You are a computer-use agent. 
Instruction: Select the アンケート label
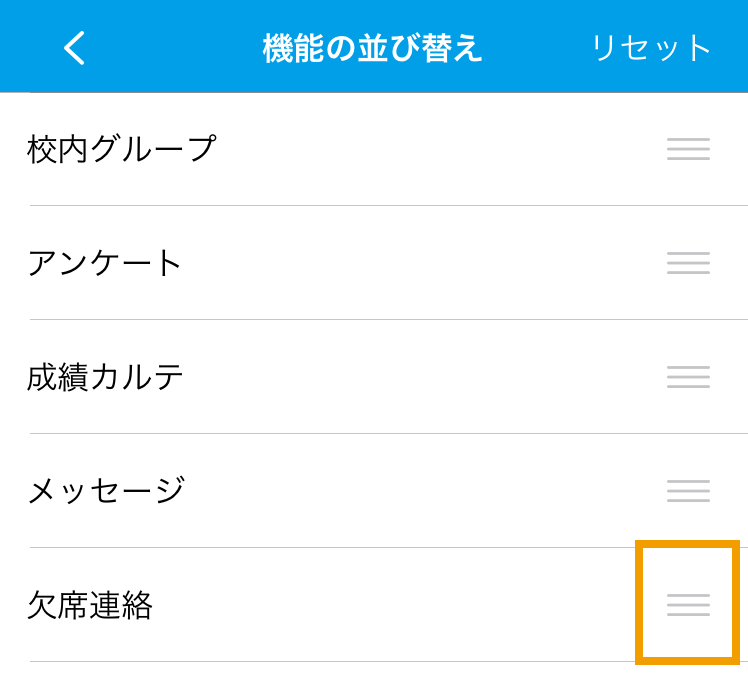[x=104, y=263]
